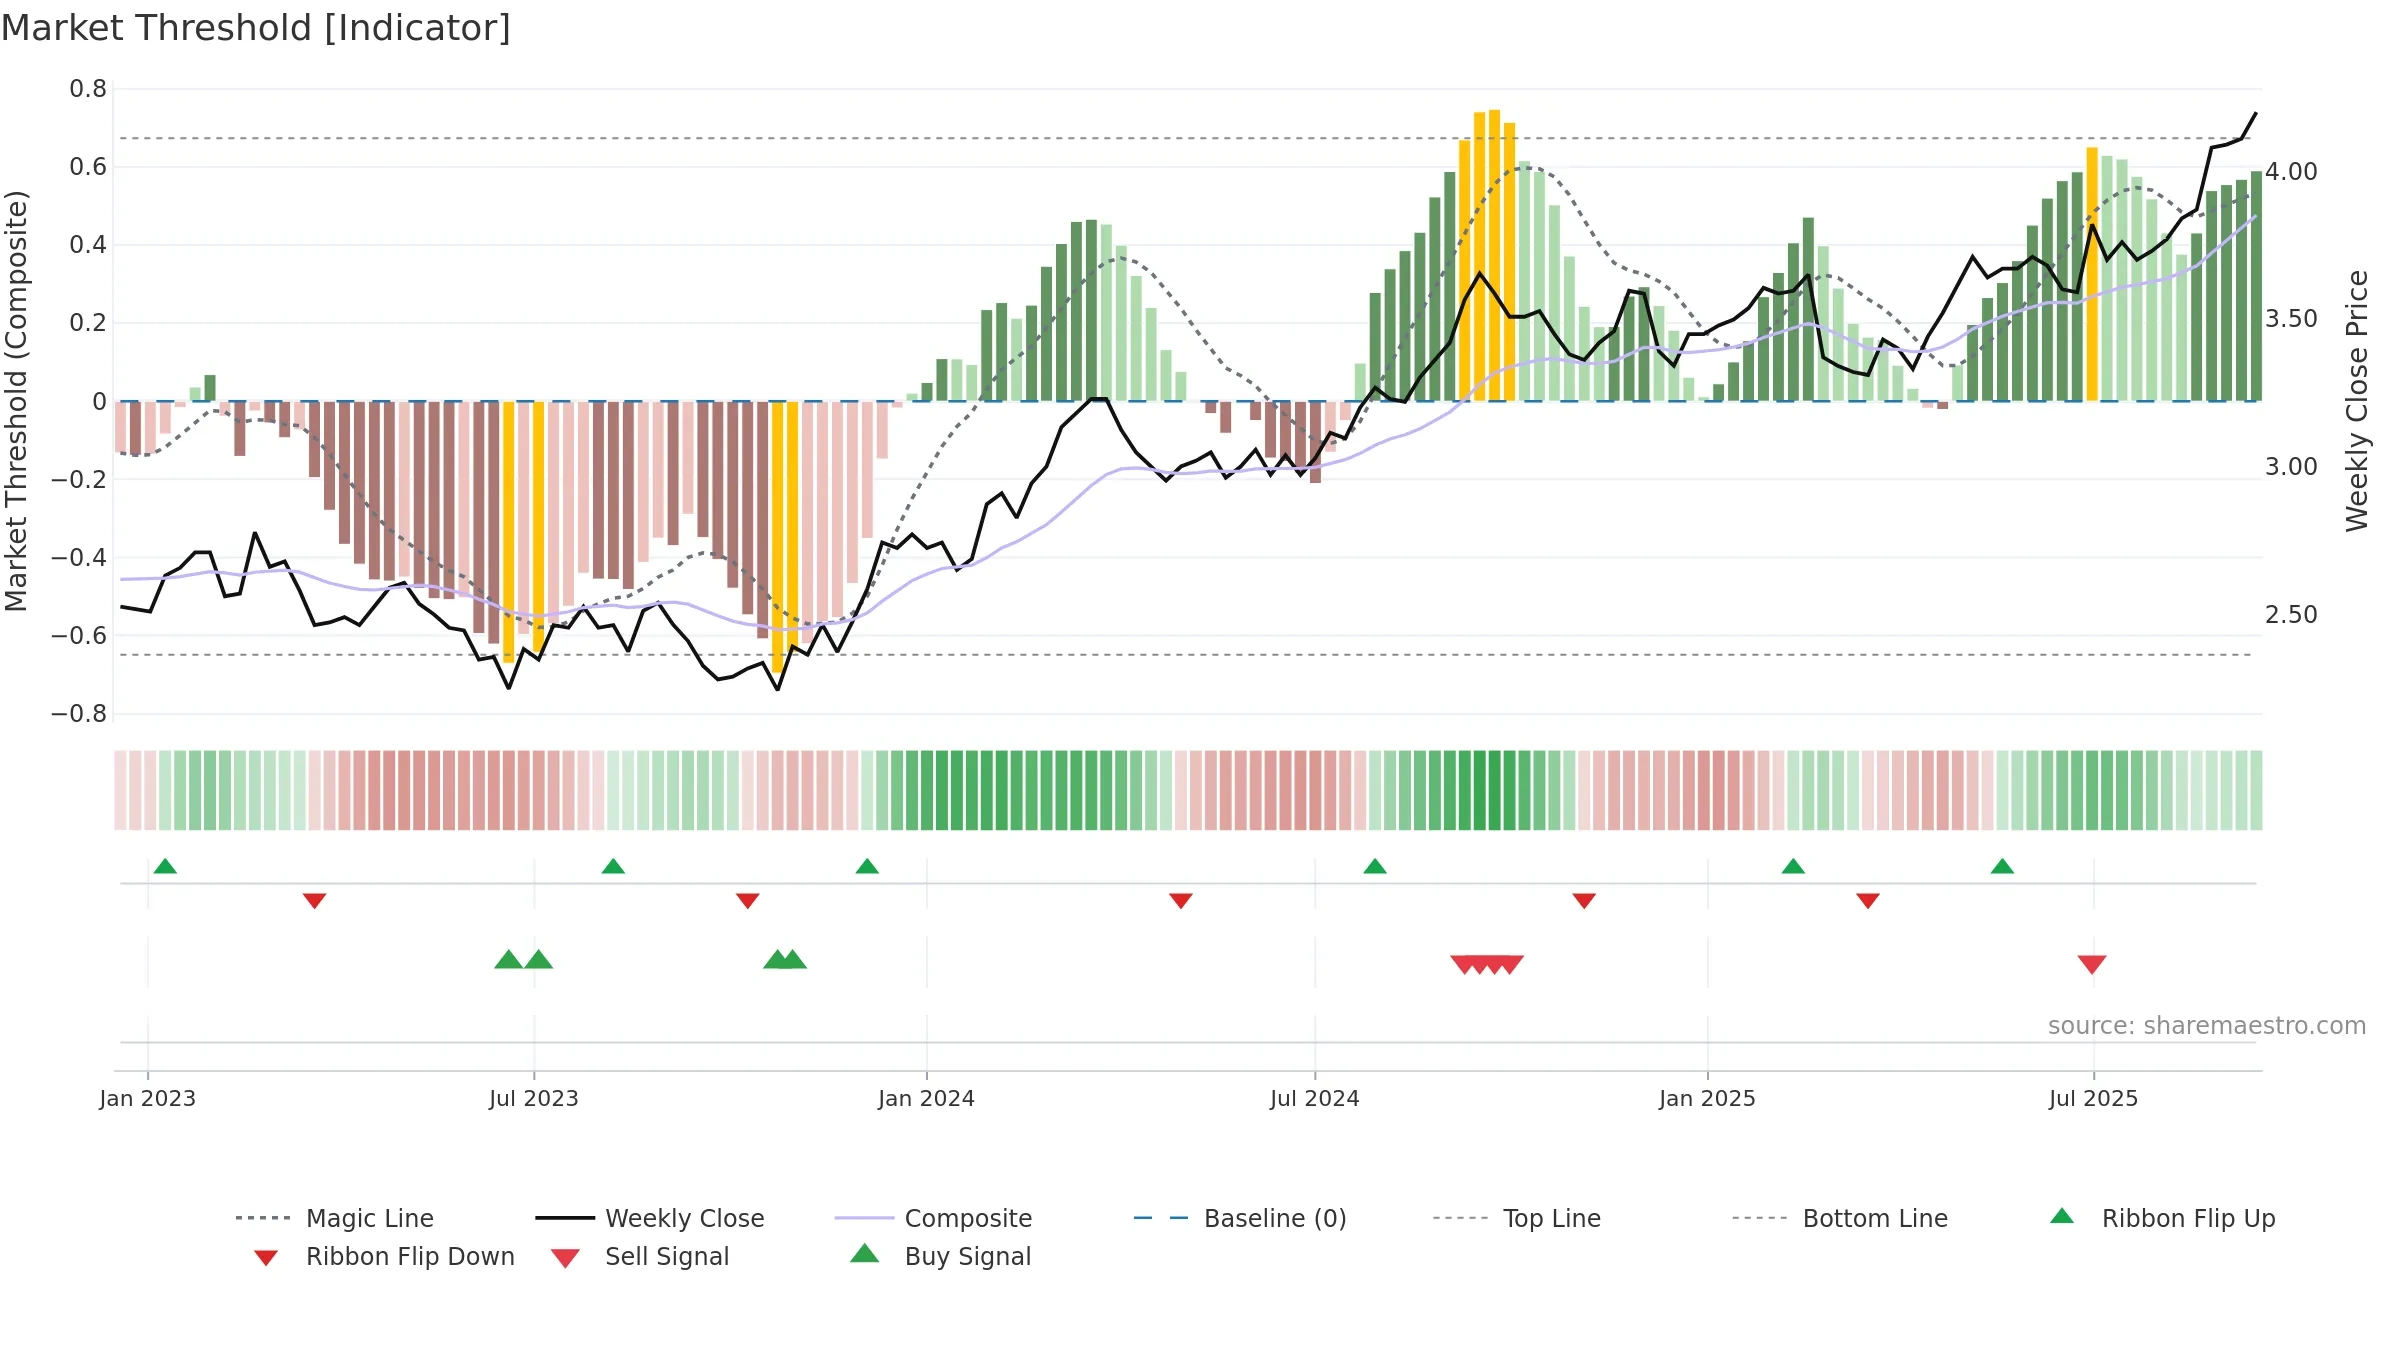The width and height of the screenshot is (2400, 1350).
Task: Toggle the Composite legend entry
Action: [x=934, y=1218]
